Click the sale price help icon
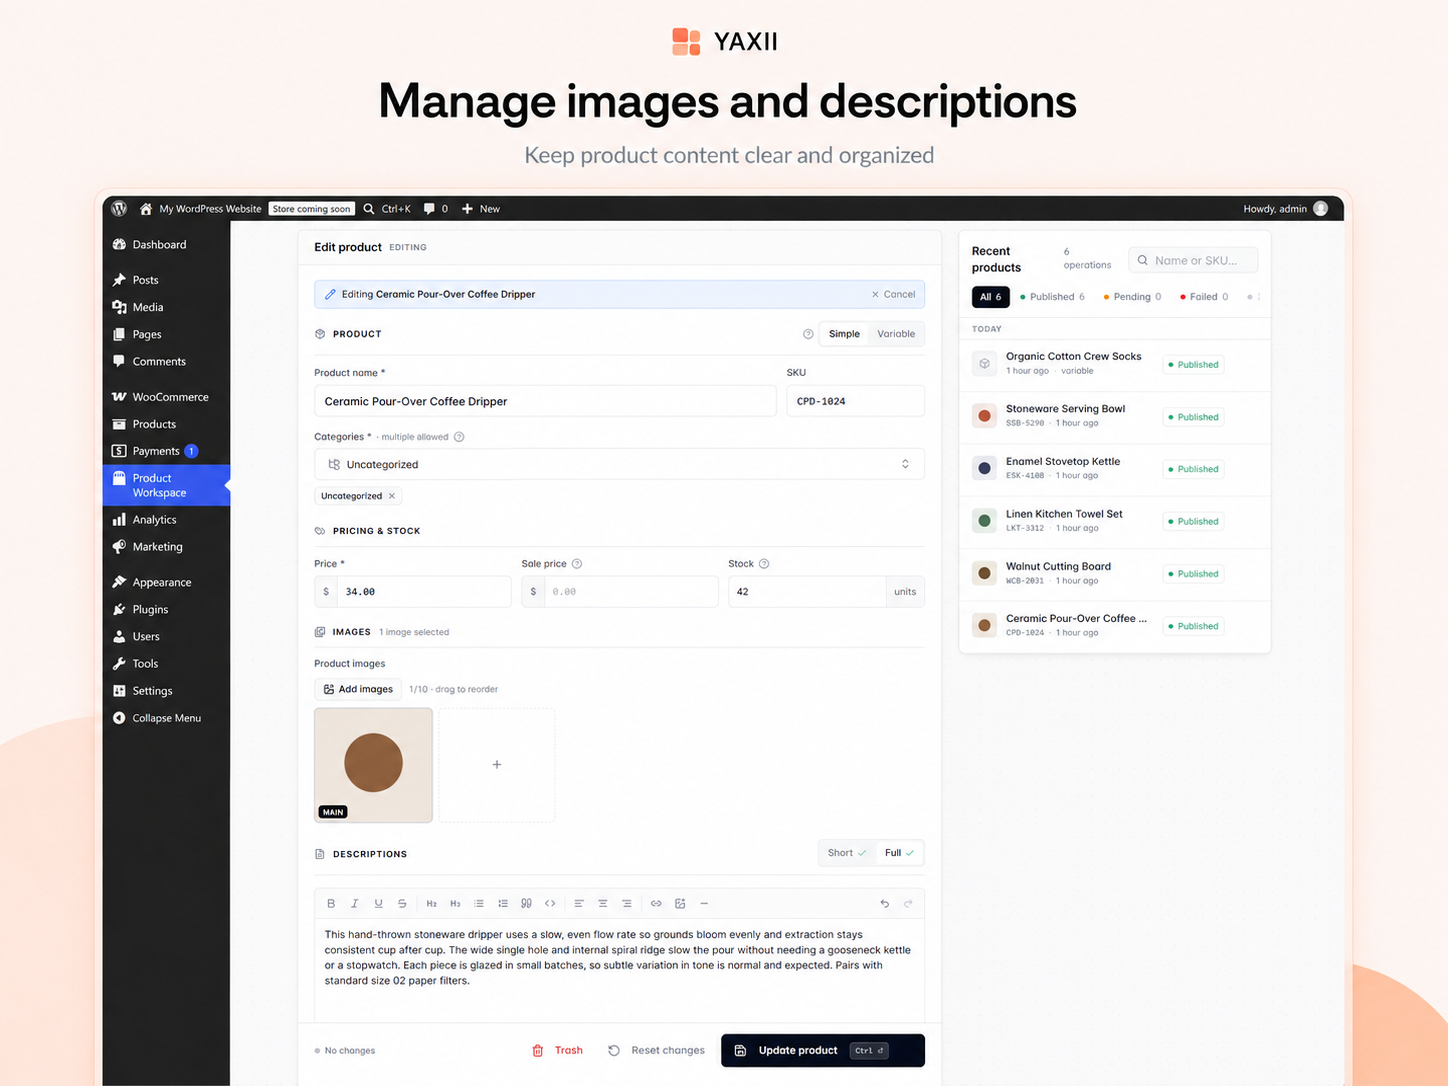1448x1086 pixels. (x=577, y=564)
